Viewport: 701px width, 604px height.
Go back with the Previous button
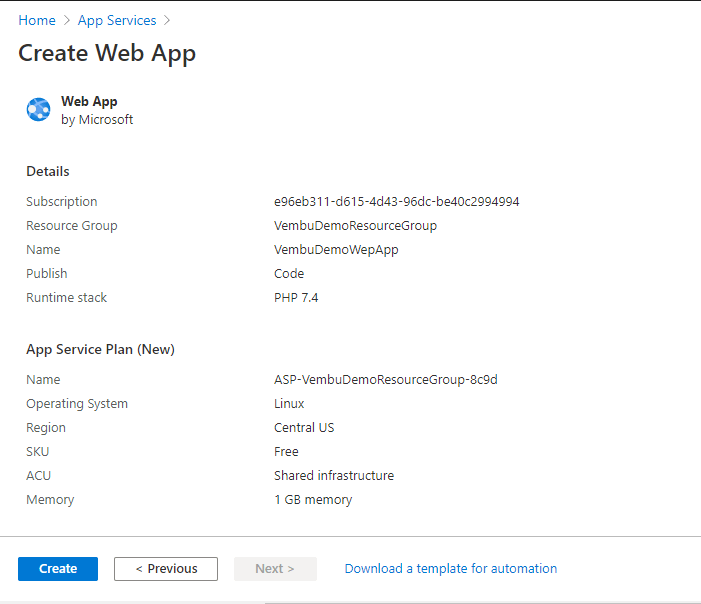pos(166,569)
